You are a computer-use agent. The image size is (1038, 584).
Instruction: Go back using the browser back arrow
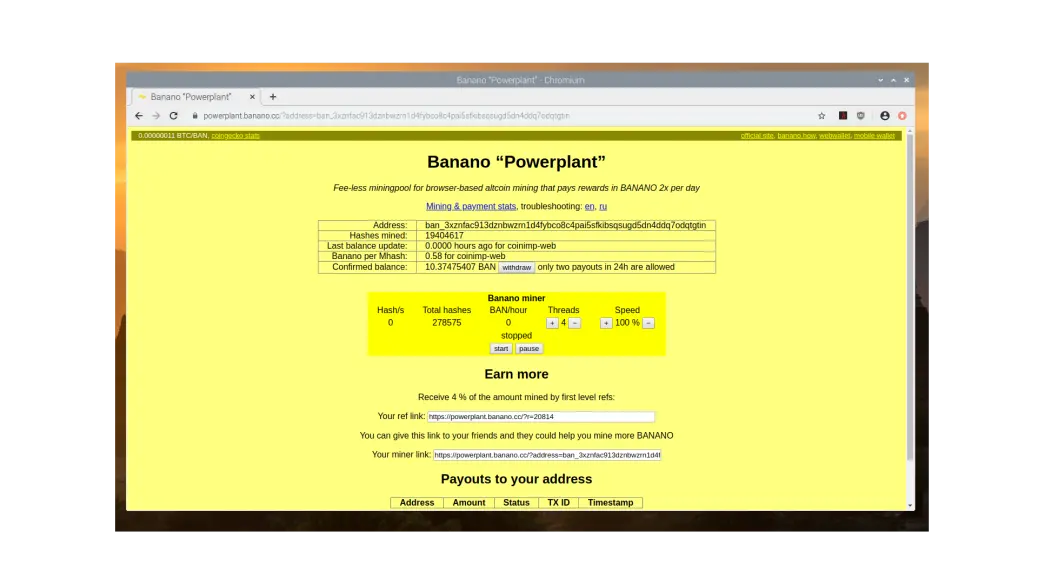[x=138, y=116]
